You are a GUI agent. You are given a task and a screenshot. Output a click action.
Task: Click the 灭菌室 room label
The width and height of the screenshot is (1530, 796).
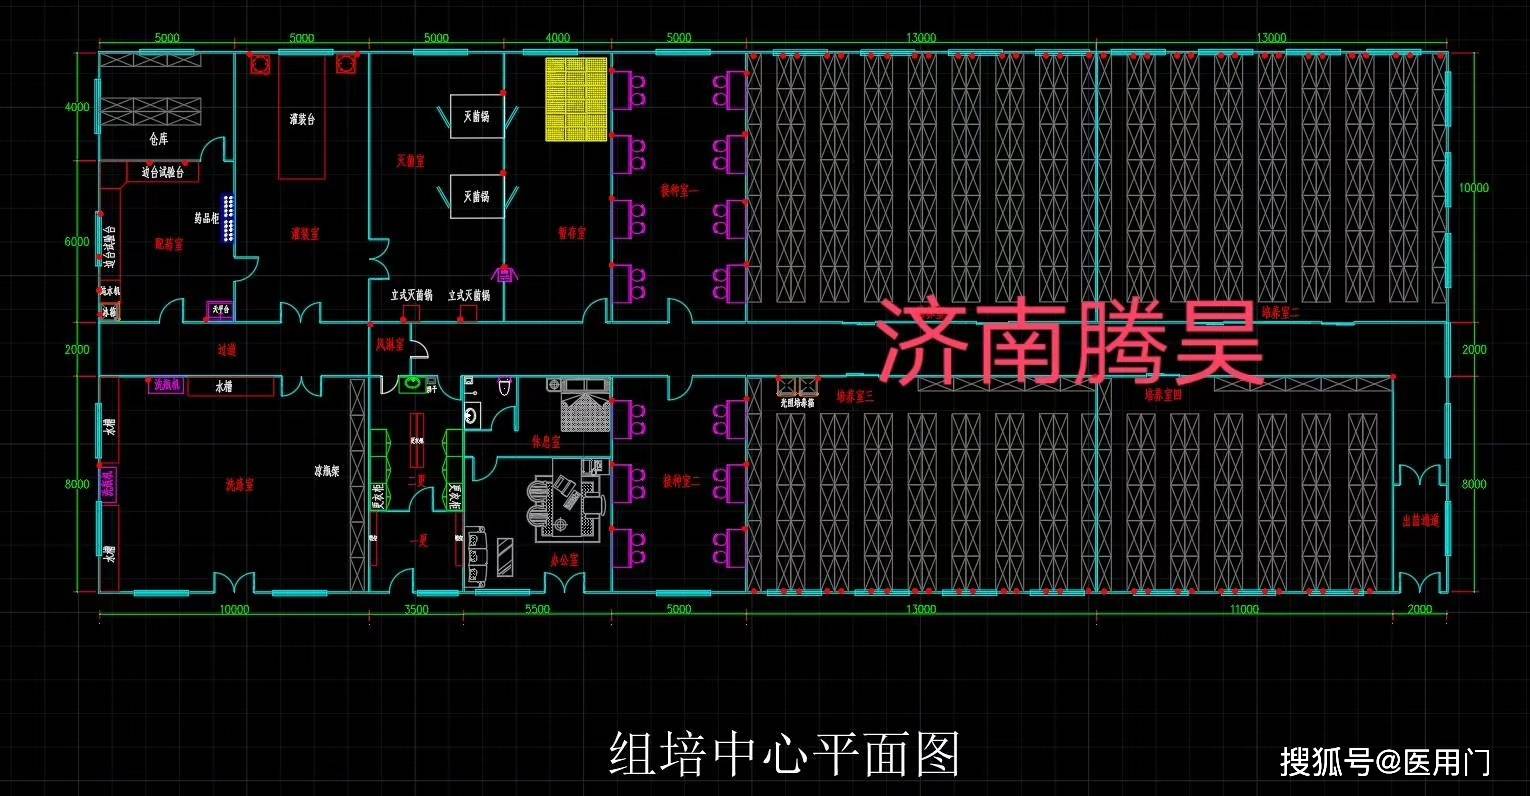(x=411, y=160)
